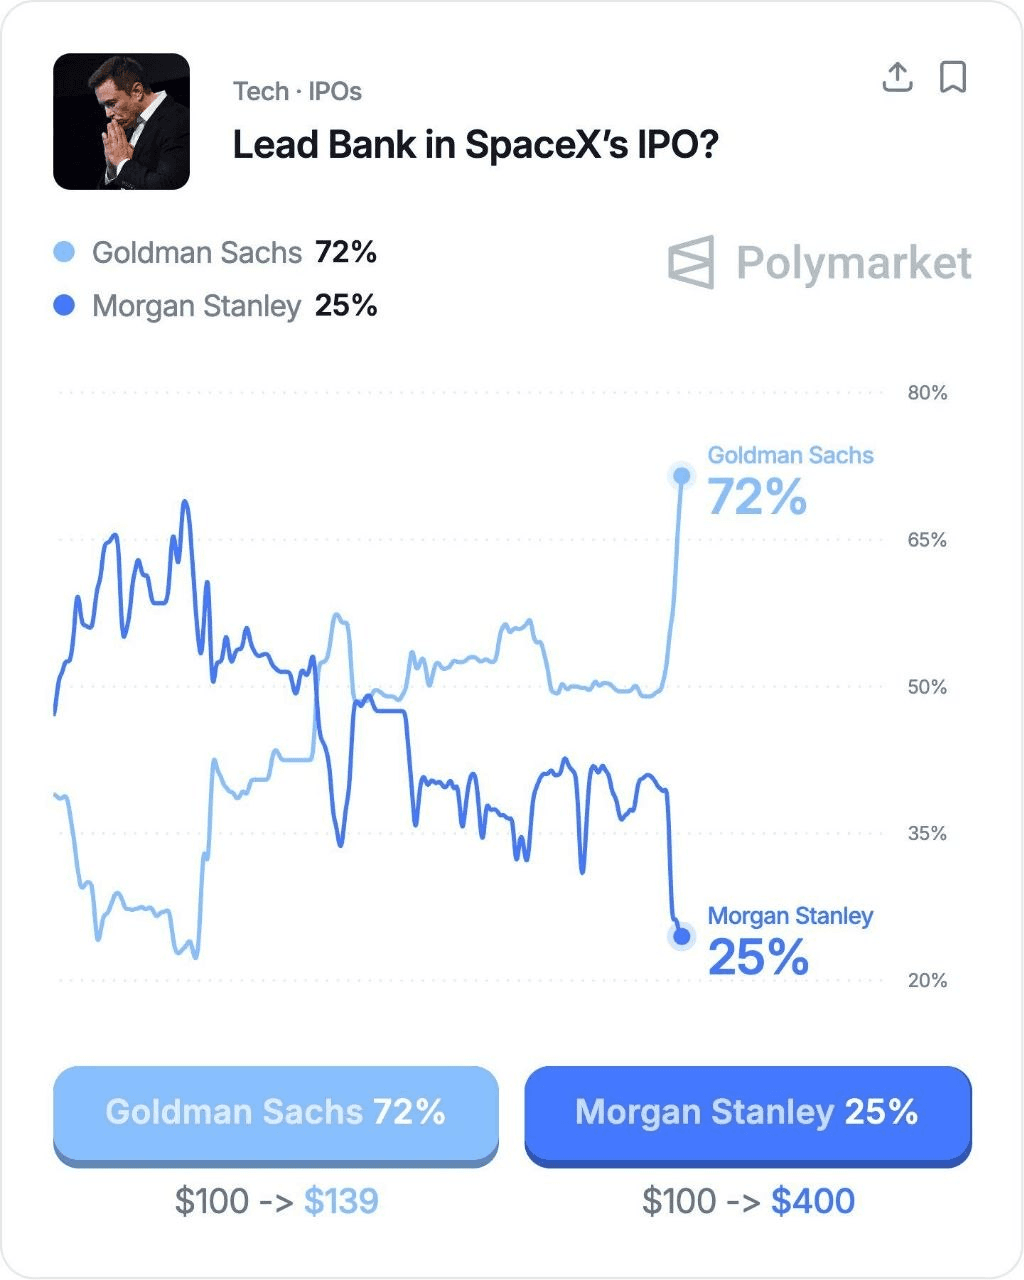Screen dimensions: 1024x1280
Task: Select the Goldman Sachs legend label
Action: coord(197,253)
